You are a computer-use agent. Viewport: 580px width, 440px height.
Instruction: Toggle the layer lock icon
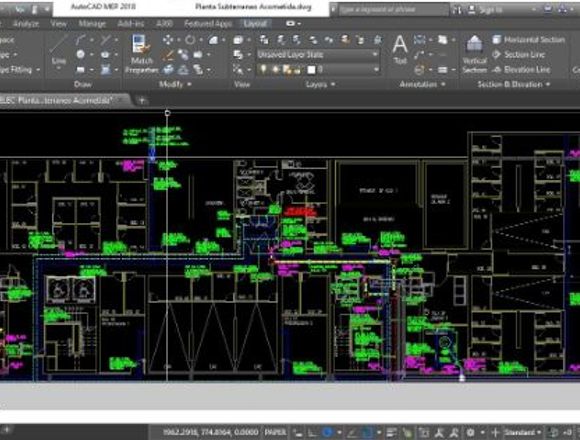coord(297,70)
